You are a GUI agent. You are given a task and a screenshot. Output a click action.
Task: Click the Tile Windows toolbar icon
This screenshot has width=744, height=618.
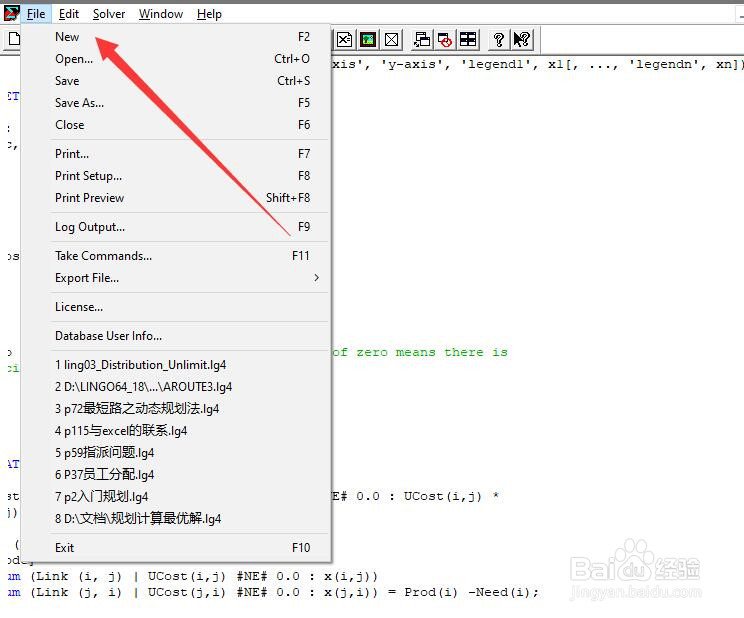(468, 39)
